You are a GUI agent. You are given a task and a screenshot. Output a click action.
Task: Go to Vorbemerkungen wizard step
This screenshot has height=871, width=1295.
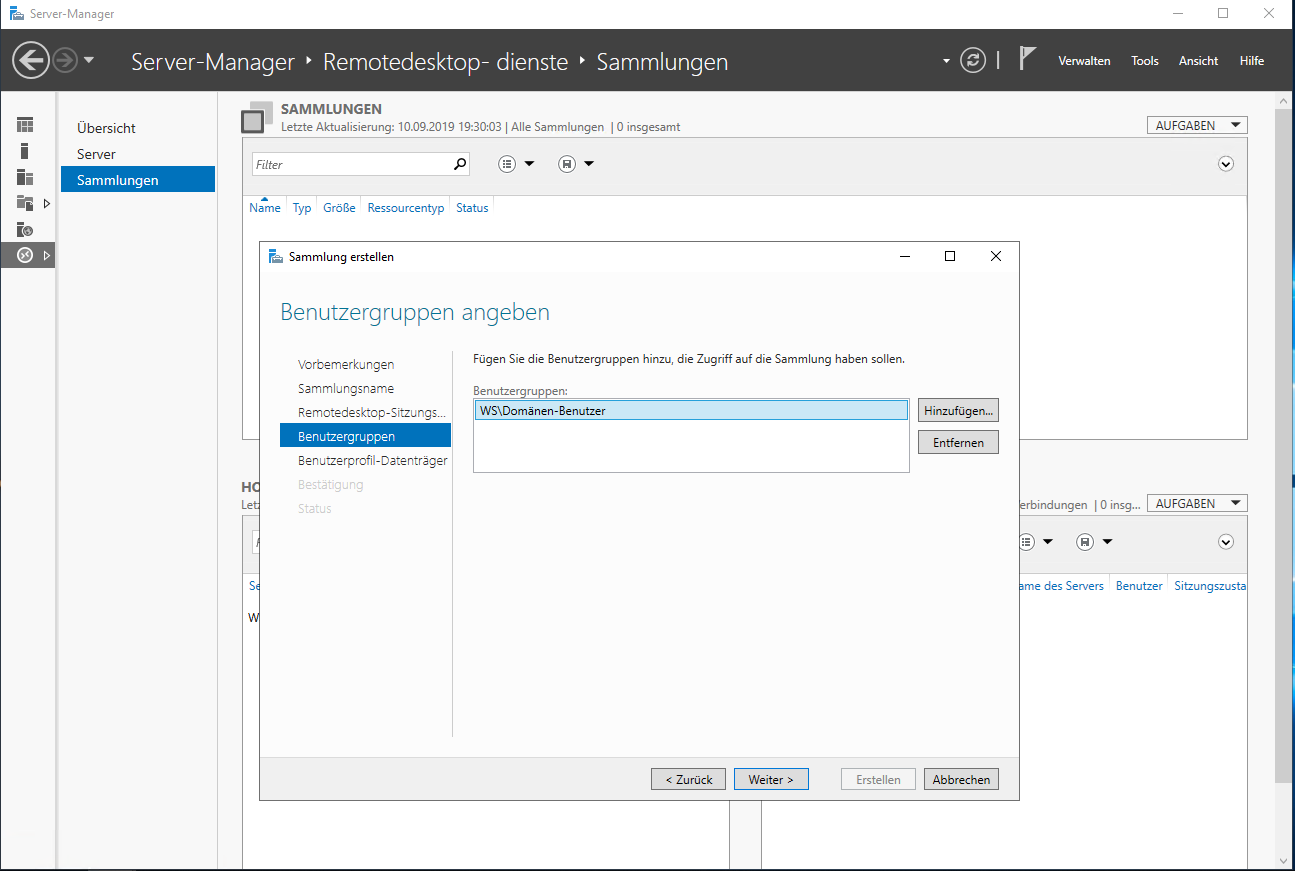pos(346,365)
